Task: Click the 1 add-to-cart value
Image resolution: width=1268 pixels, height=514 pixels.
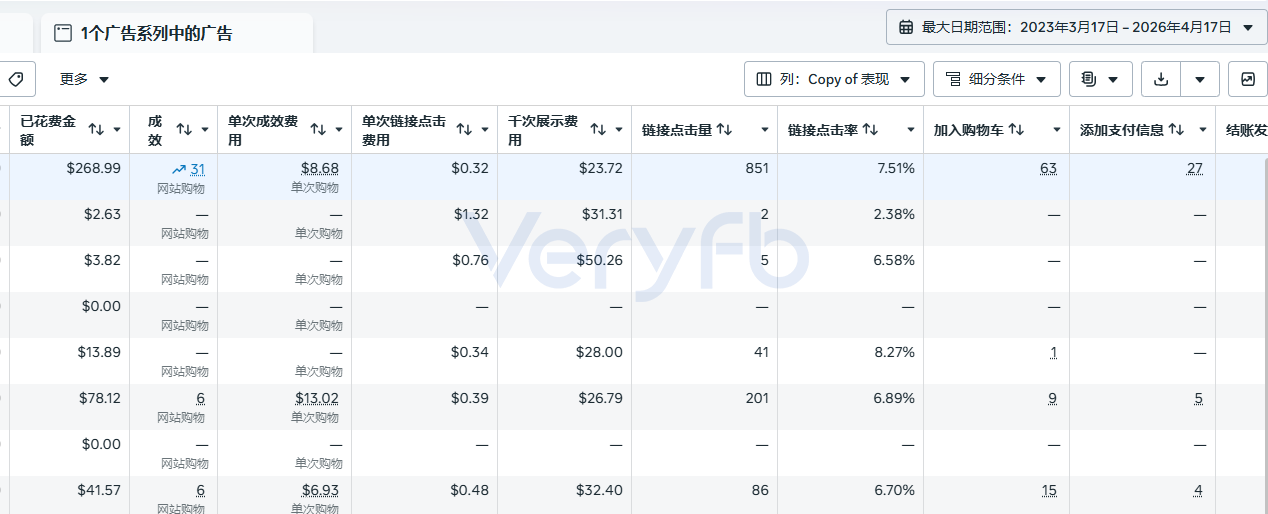Action: 1053,352
